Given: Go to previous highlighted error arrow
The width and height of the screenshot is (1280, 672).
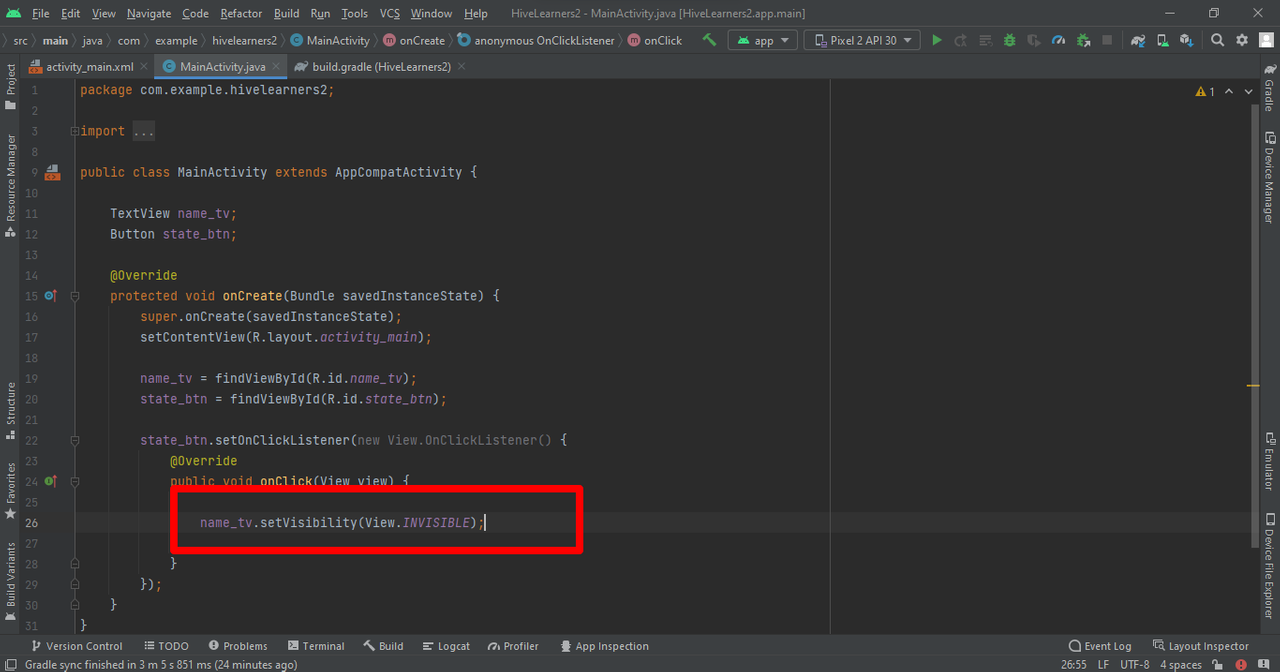Looking at the screenshot, I should tap(1229, 91).
